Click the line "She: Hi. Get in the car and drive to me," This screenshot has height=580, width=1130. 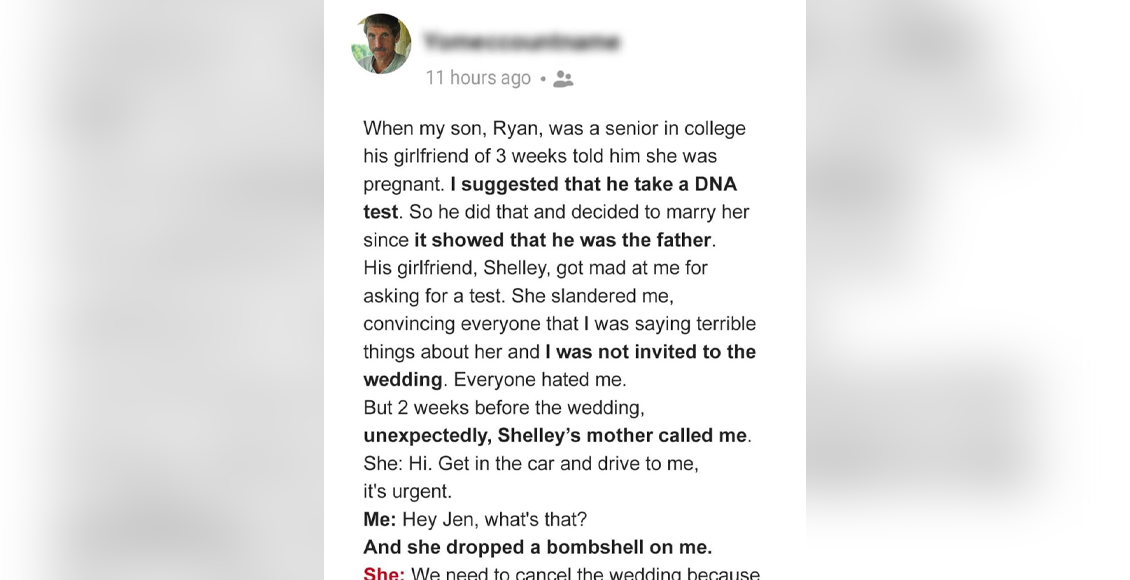click(531, 463)
